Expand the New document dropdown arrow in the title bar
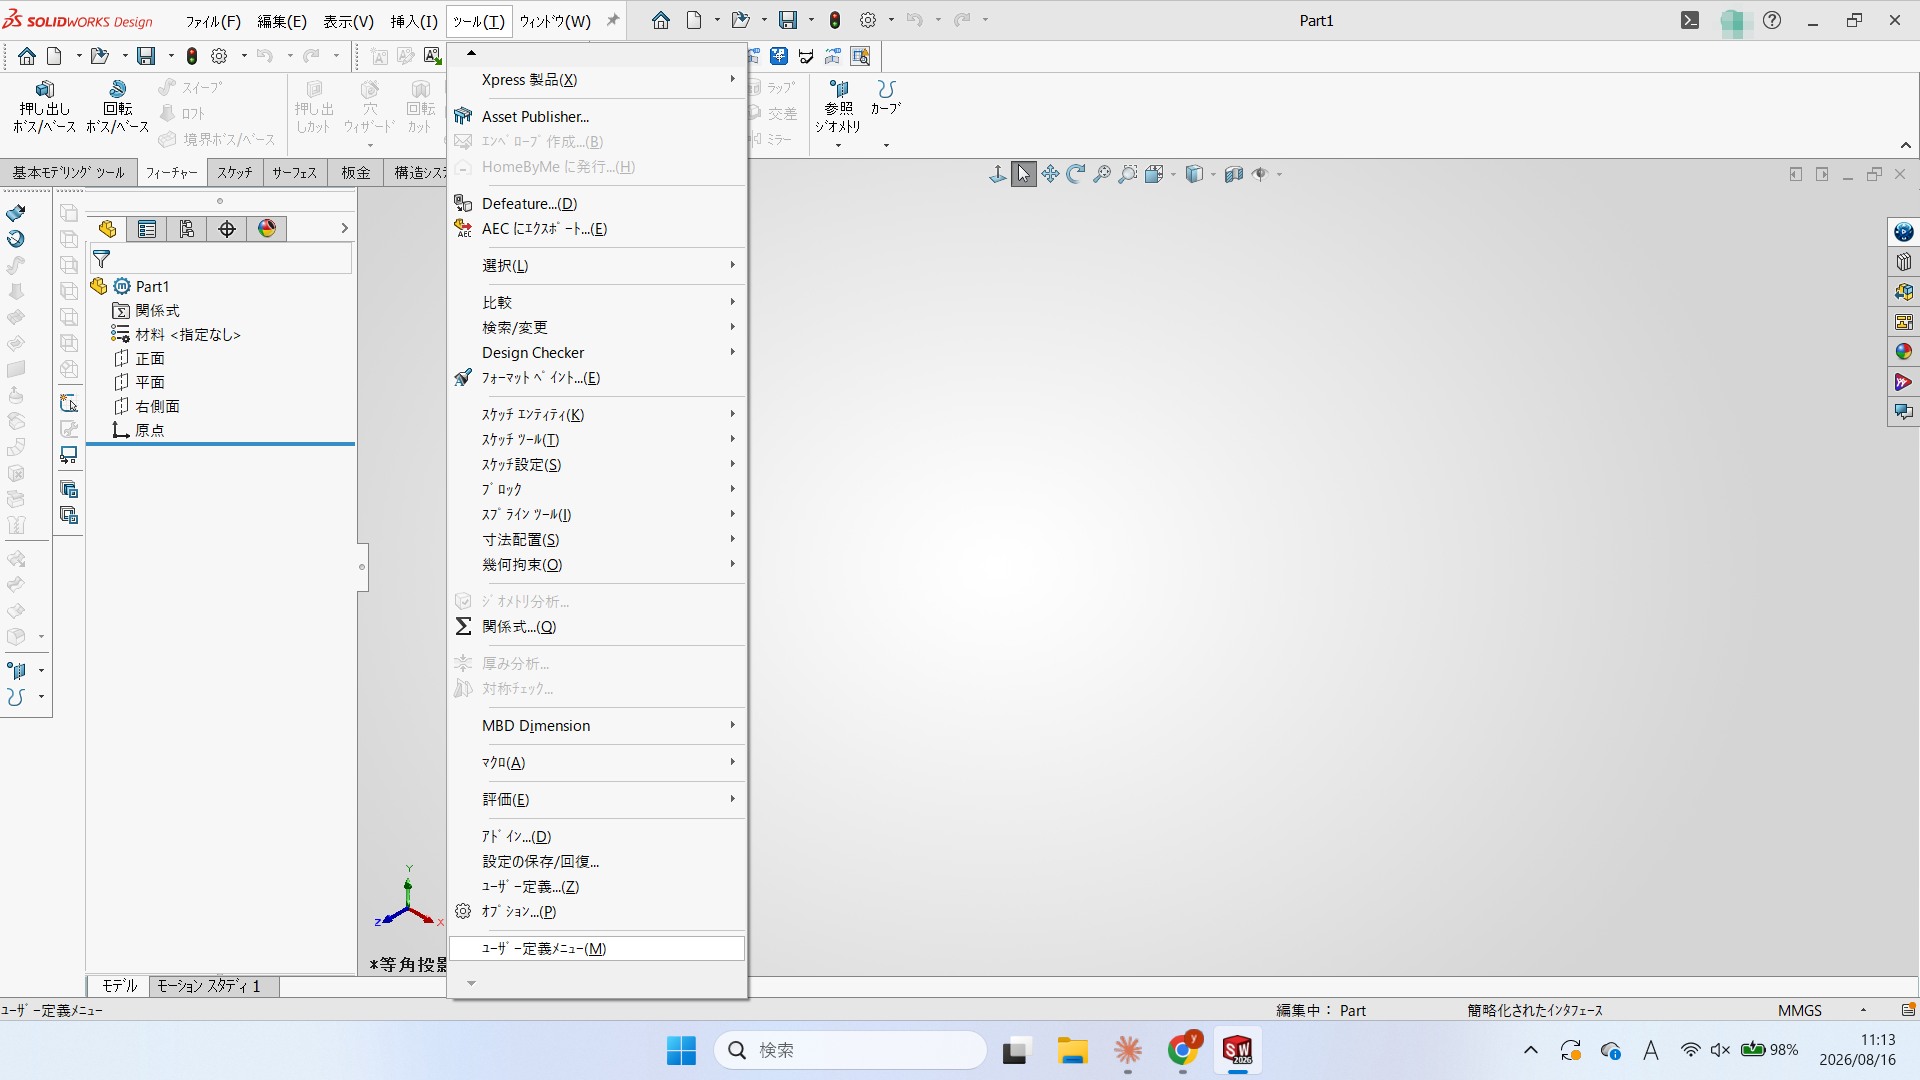This screenshot has width=1920, height=1080. [x=716, y=20]
